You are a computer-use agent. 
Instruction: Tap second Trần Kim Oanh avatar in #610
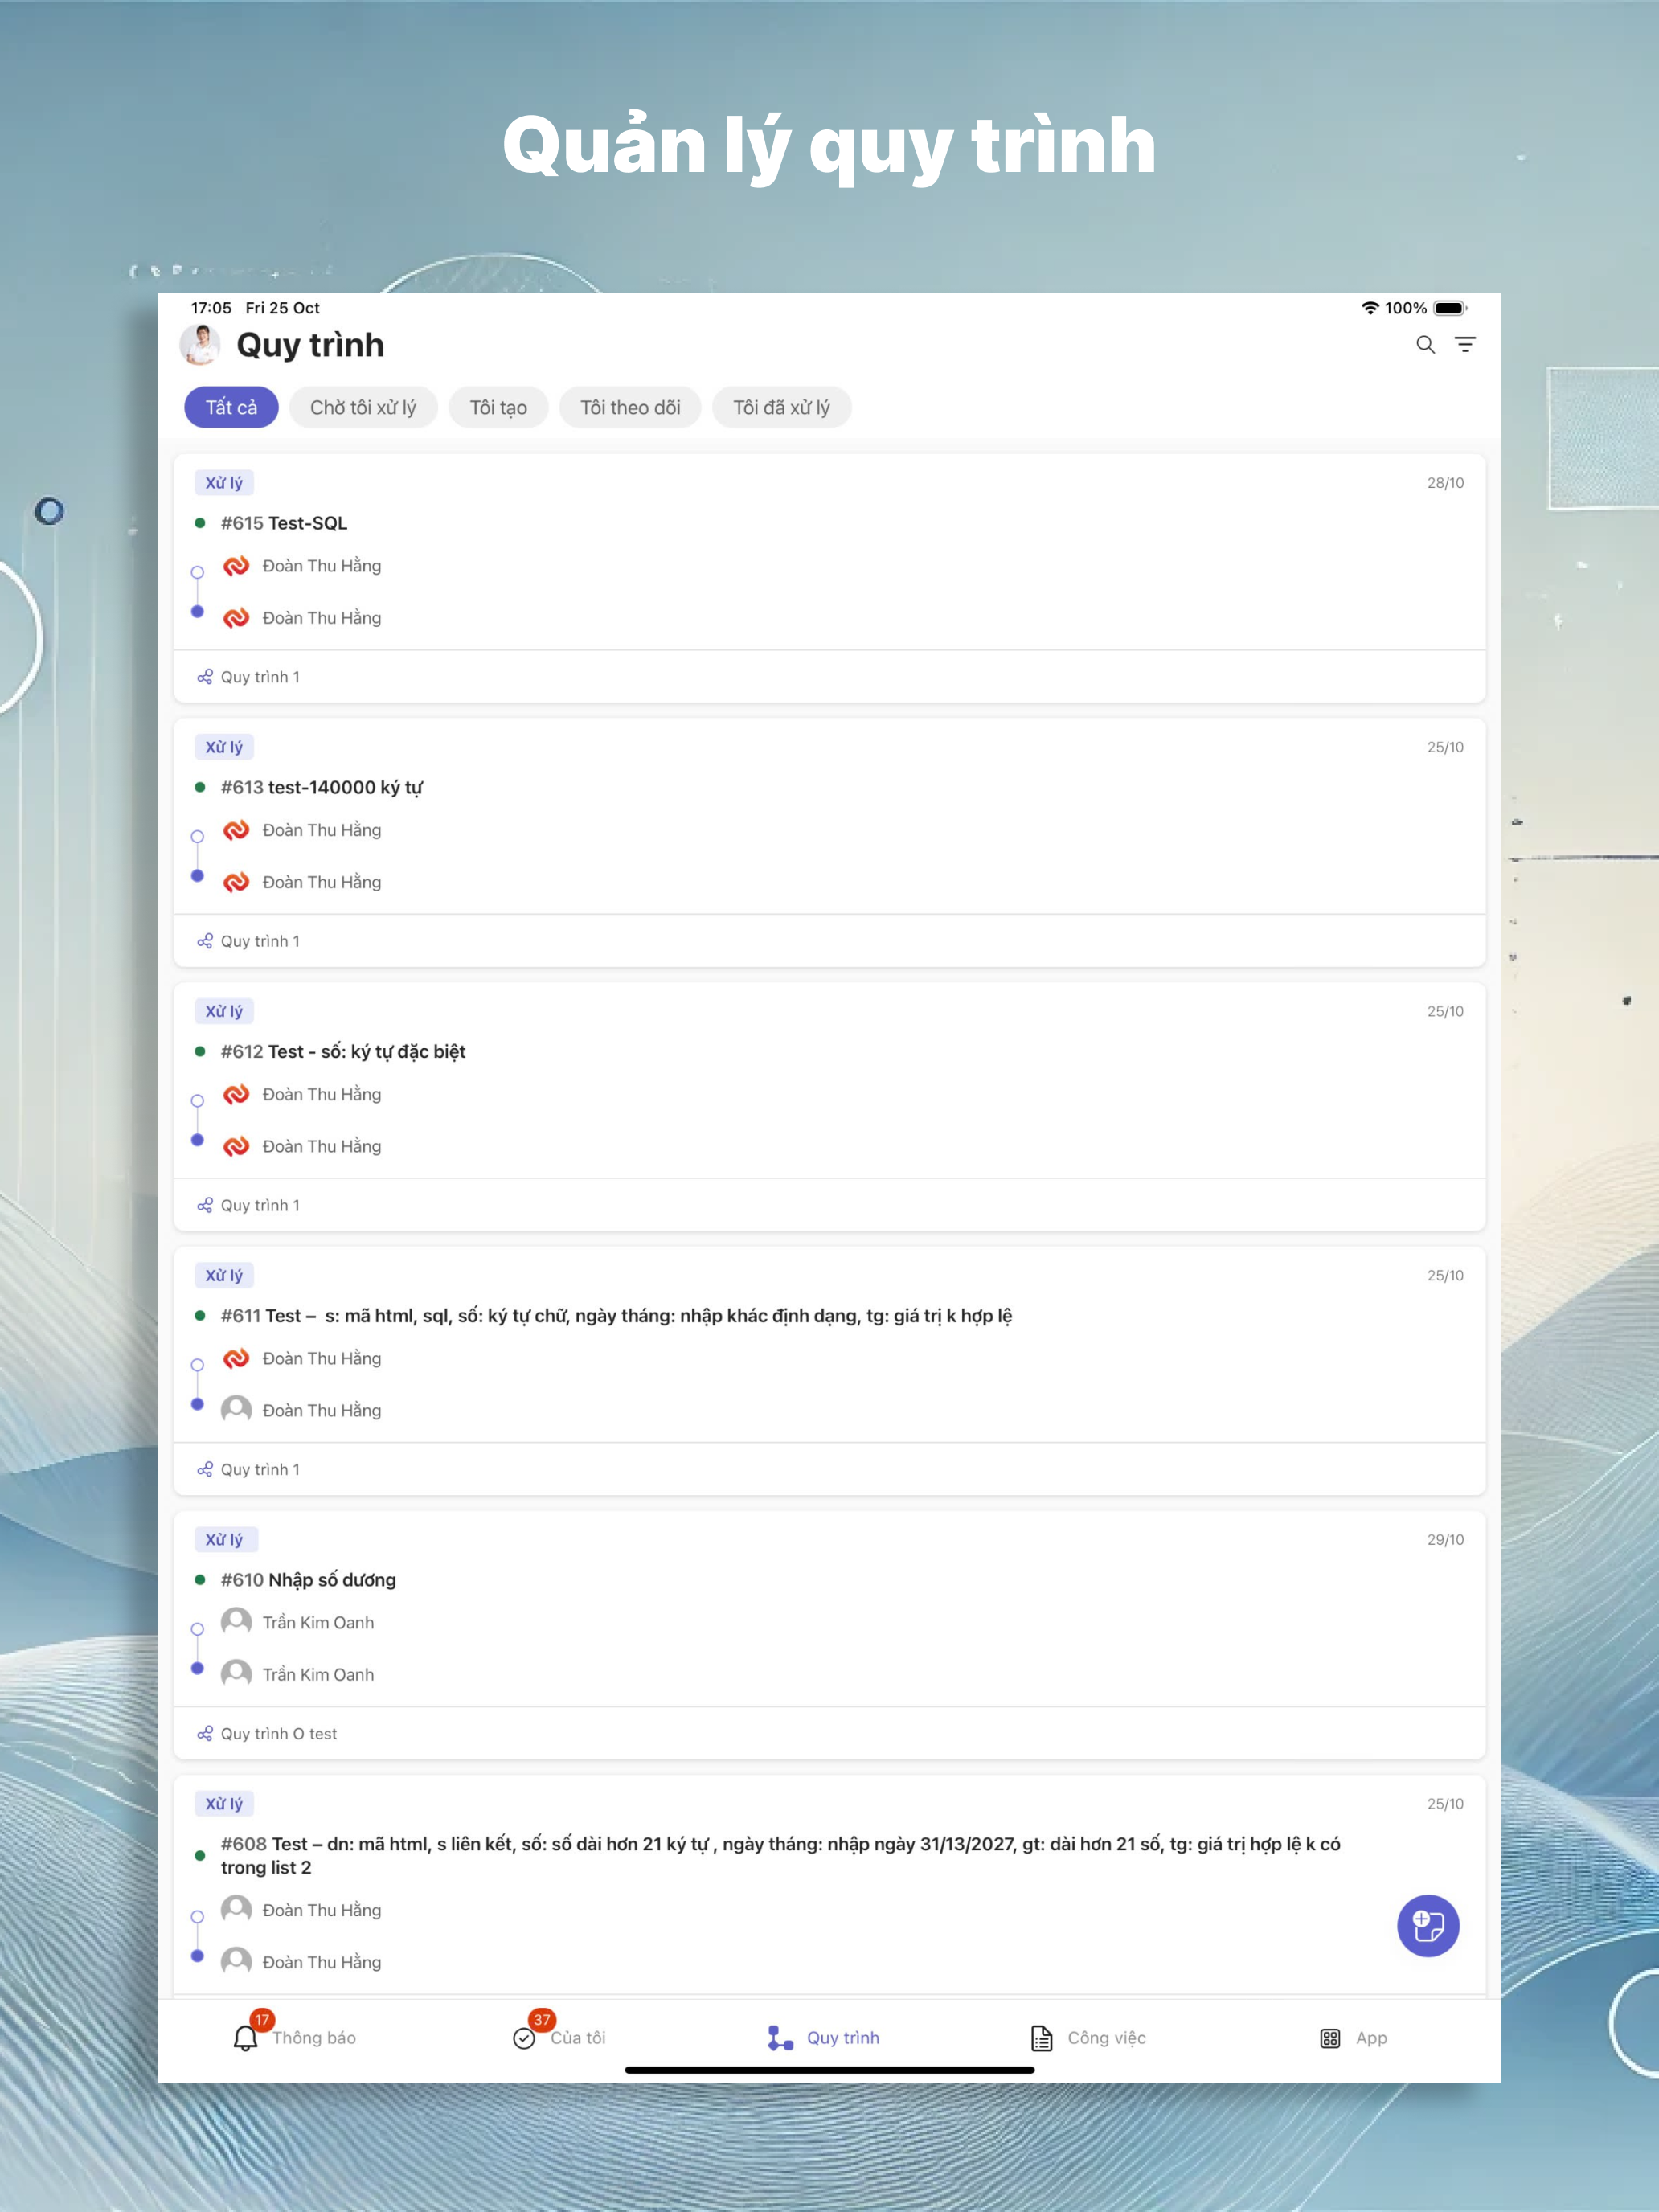click(236, 1674)
